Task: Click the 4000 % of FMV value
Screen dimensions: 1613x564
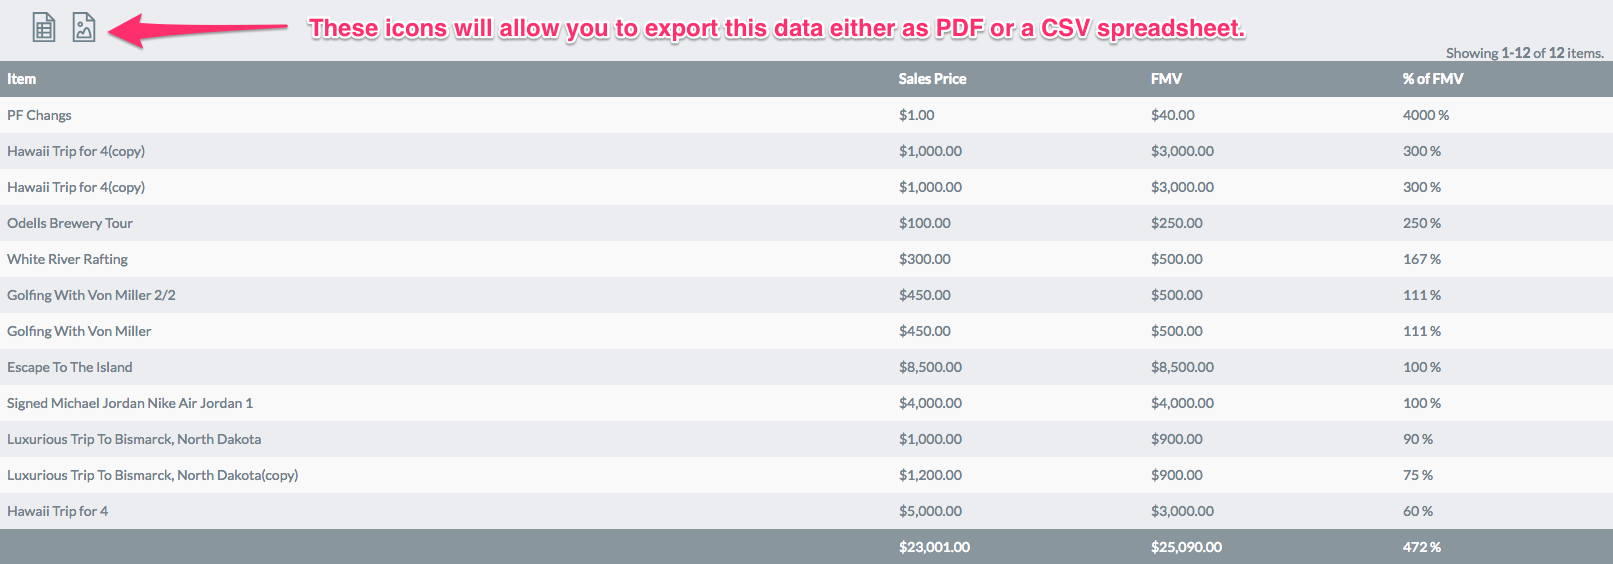Action: pyautogui.click(x=1426, y=115)
